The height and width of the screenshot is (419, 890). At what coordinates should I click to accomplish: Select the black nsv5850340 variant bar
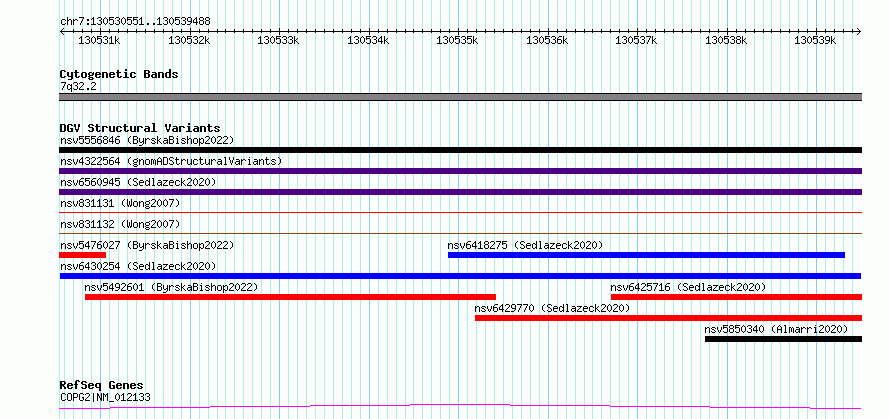(x=783, y=339)
